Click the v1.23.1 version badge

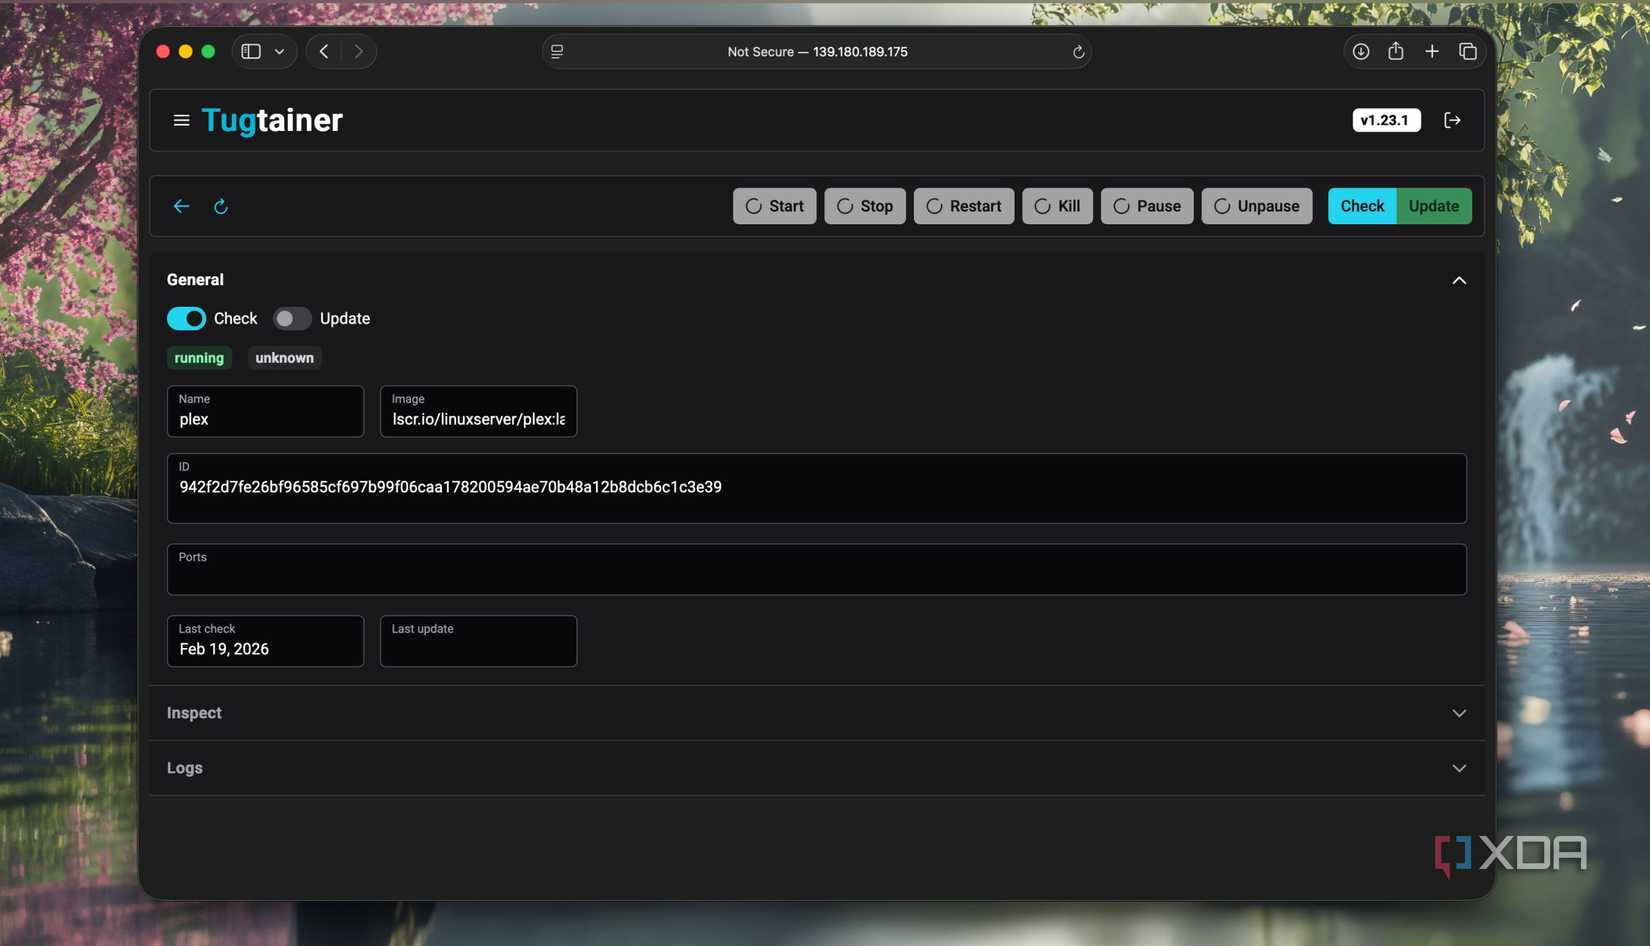click(1386, 120)
